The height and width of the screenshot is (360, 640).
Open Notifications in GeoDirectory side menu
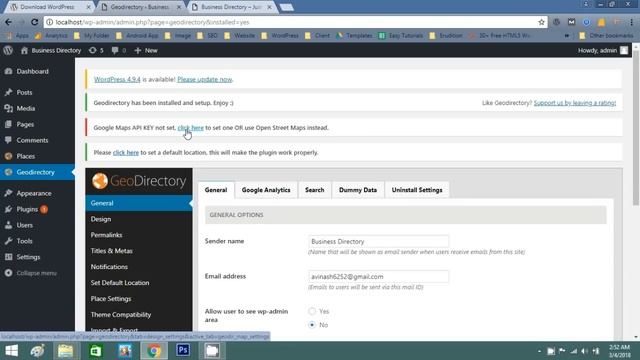[139, 267]
